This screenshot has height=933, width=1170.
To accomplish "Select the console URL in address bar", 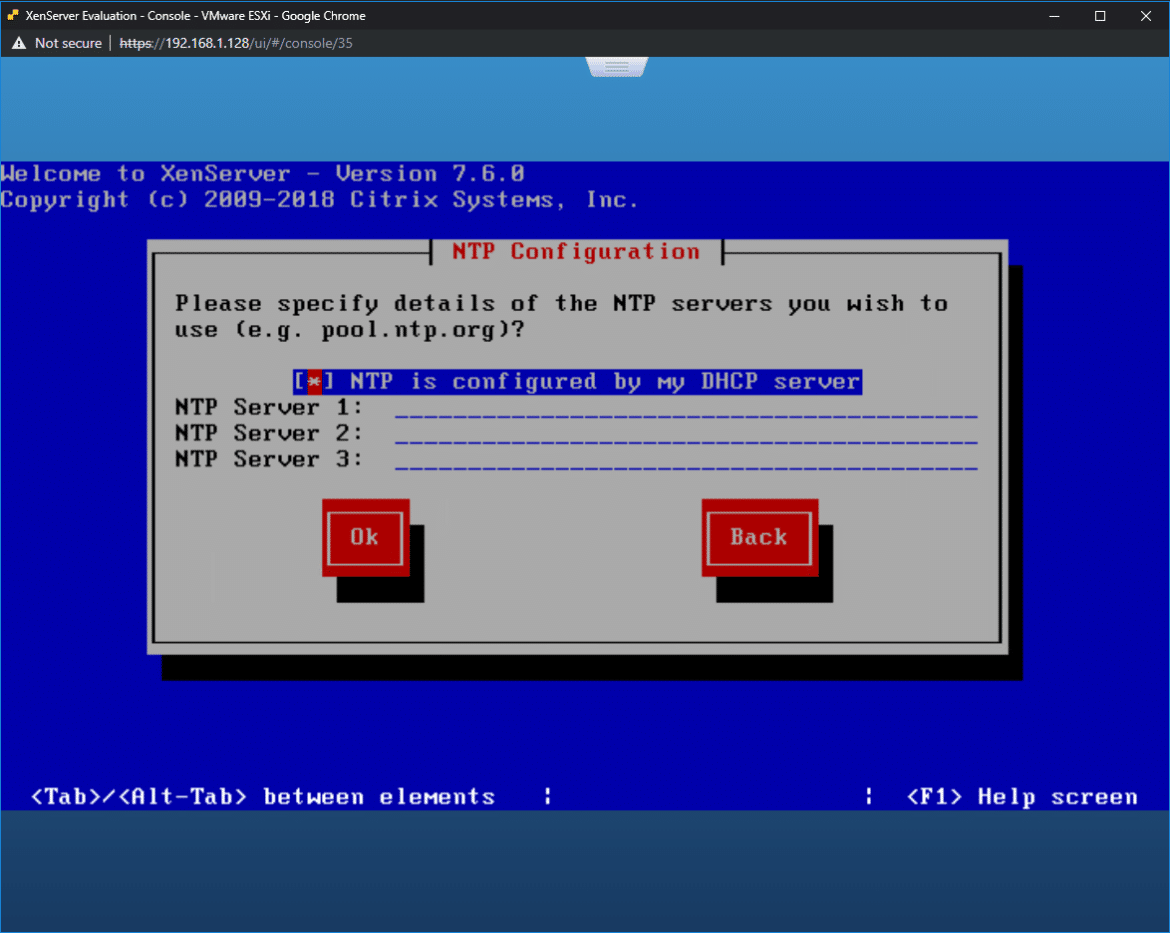I will 236,43.
